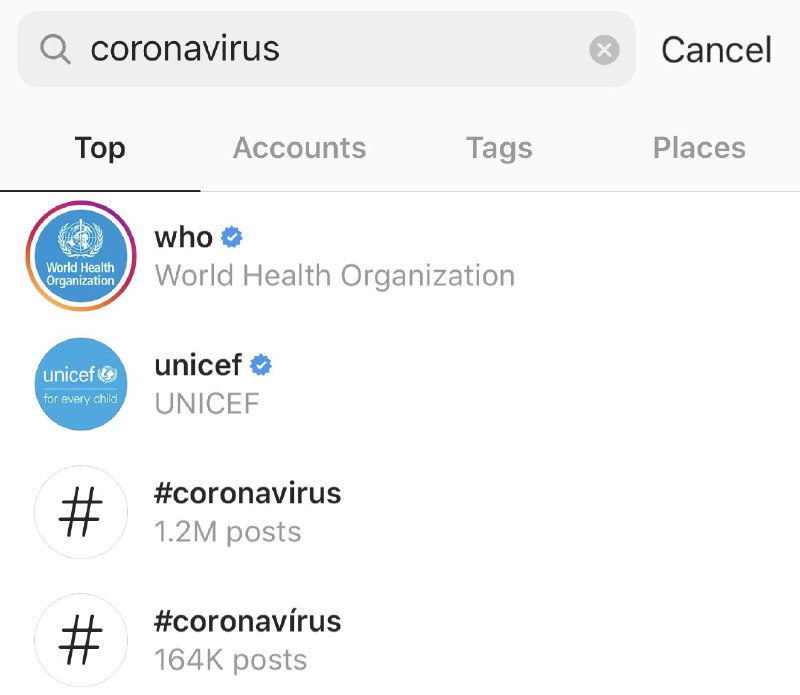Viewport: 800px width, 695px height.
Task: Tap the hash icon beside #coronavirus 1.2M posts
Action: pos(80,512)
